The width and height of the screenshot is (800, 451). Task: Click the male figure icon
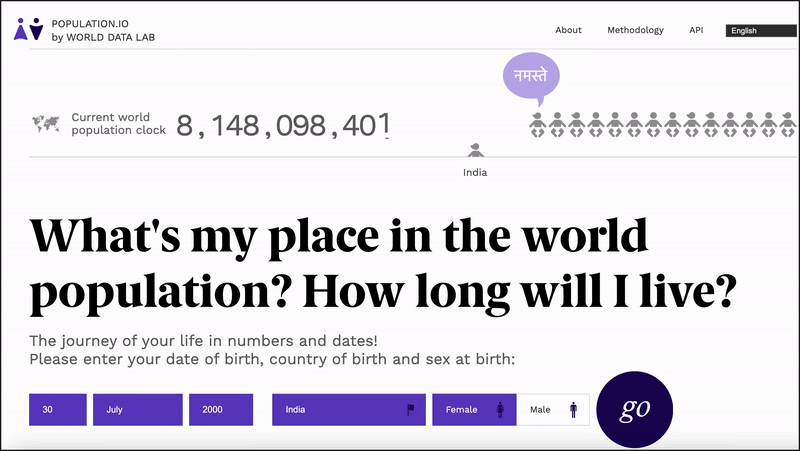[x=573, y=409]
